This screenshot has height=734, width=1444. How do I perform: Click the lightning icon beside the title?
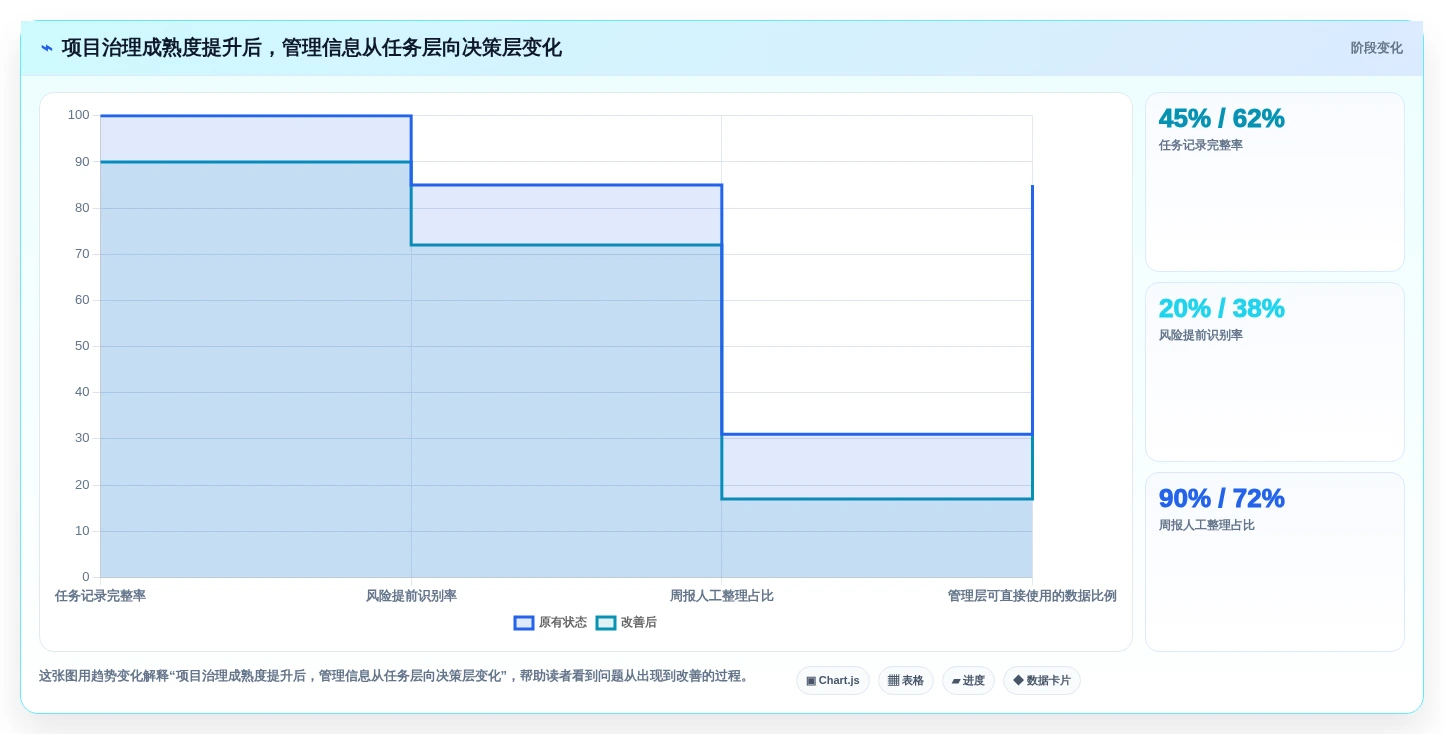coord(47,48)
